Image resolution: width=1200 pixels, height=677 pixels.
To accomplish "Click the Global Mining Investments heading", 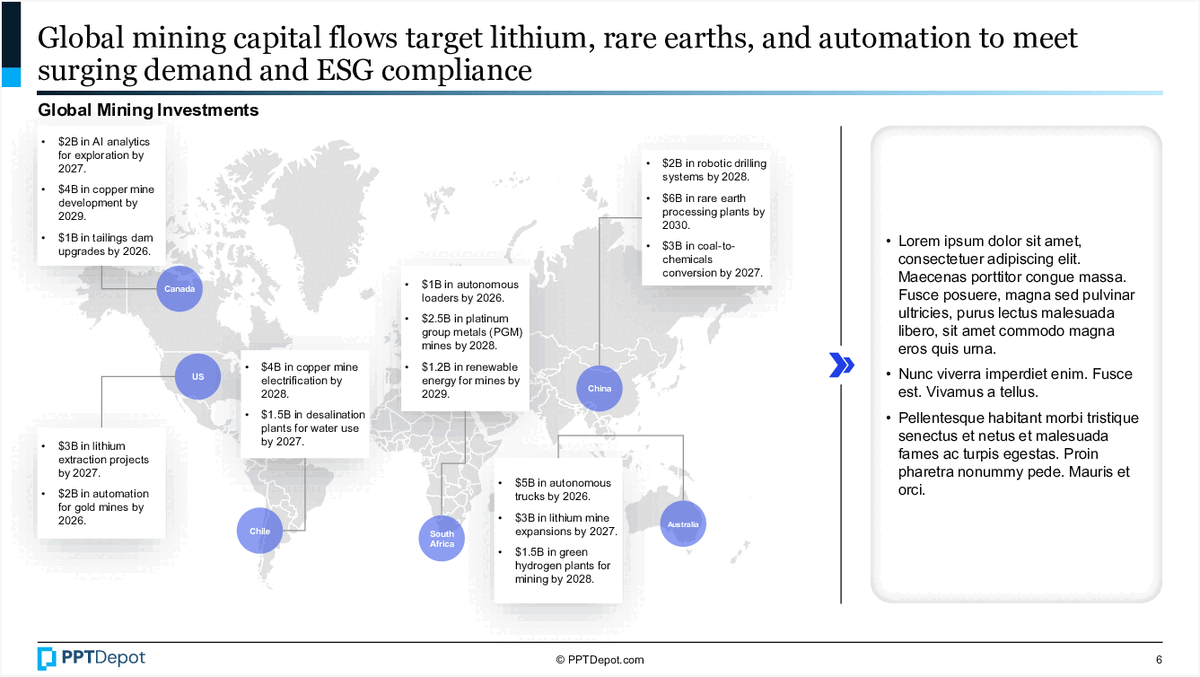I will point(148,110).
